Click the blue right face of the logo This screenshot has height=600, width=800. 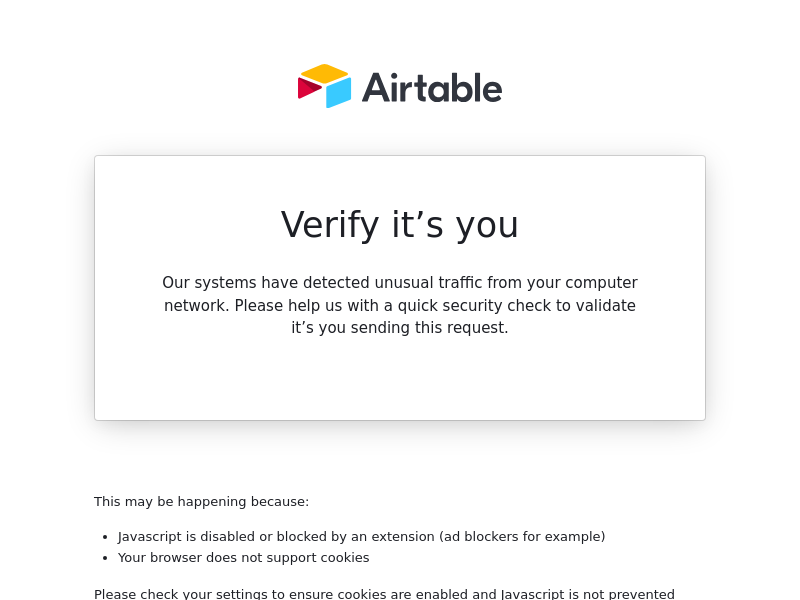coord(339,93)
